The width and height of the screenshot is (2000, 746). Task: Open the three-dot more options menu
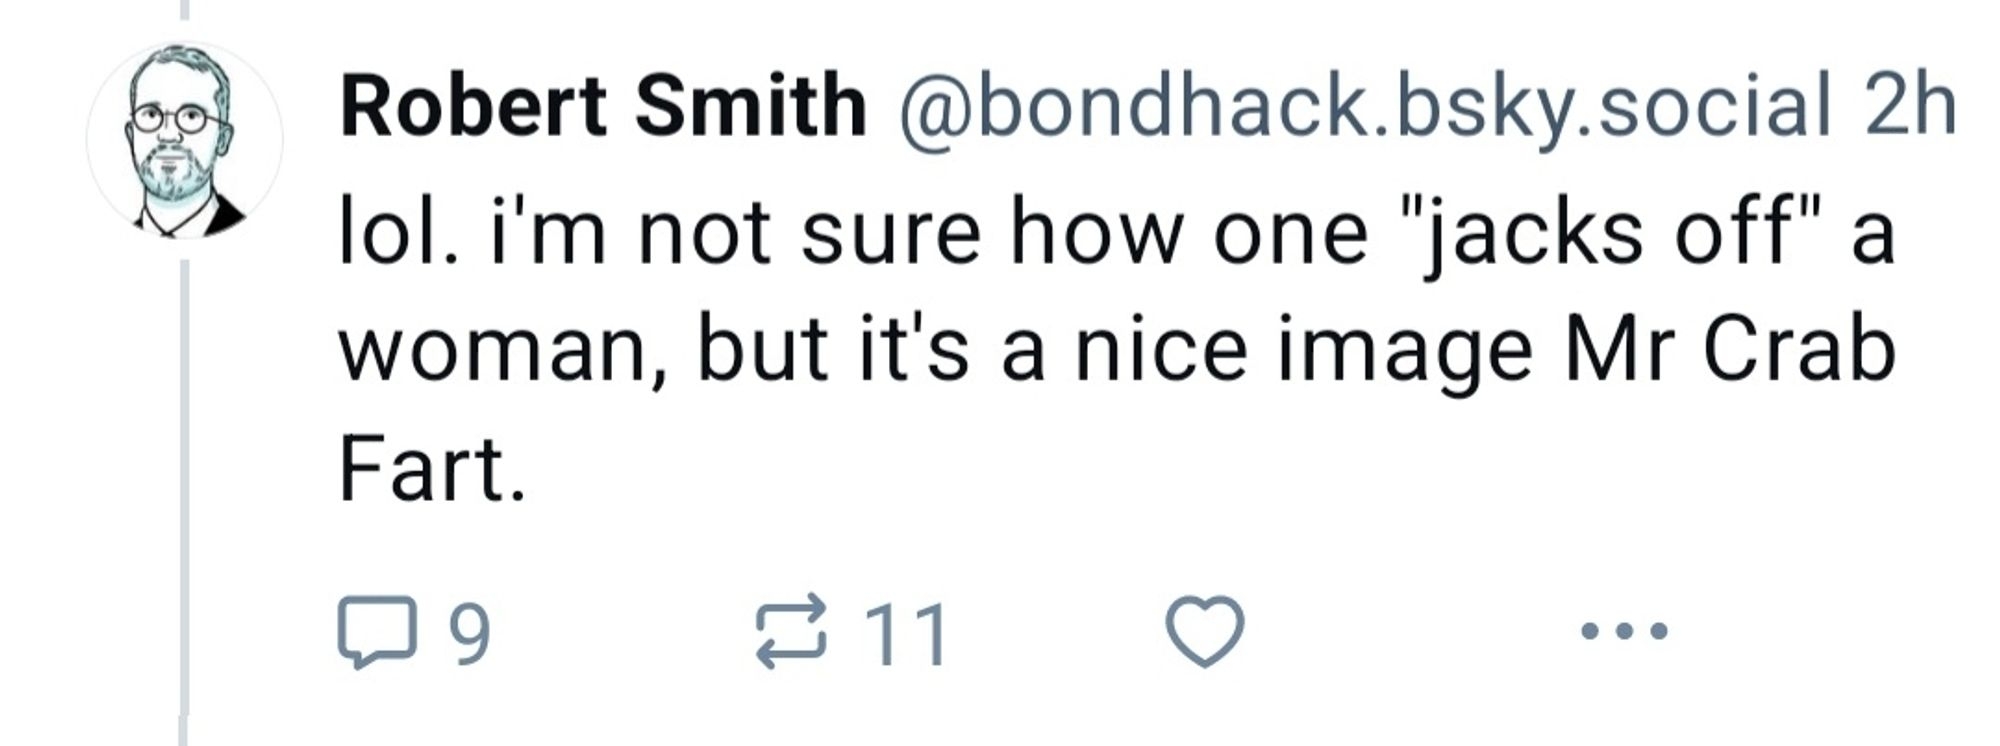click(x=1624, y=631)
